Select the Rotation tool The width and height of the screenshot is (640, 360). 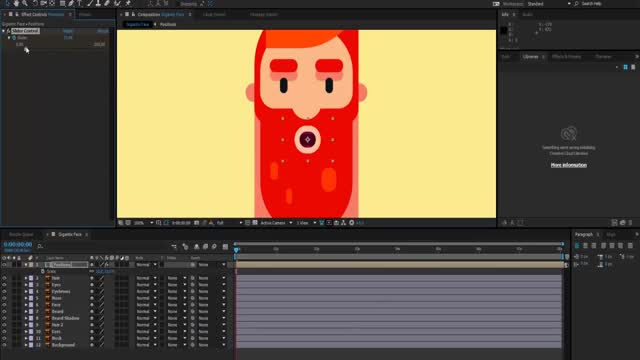(35, 3)
